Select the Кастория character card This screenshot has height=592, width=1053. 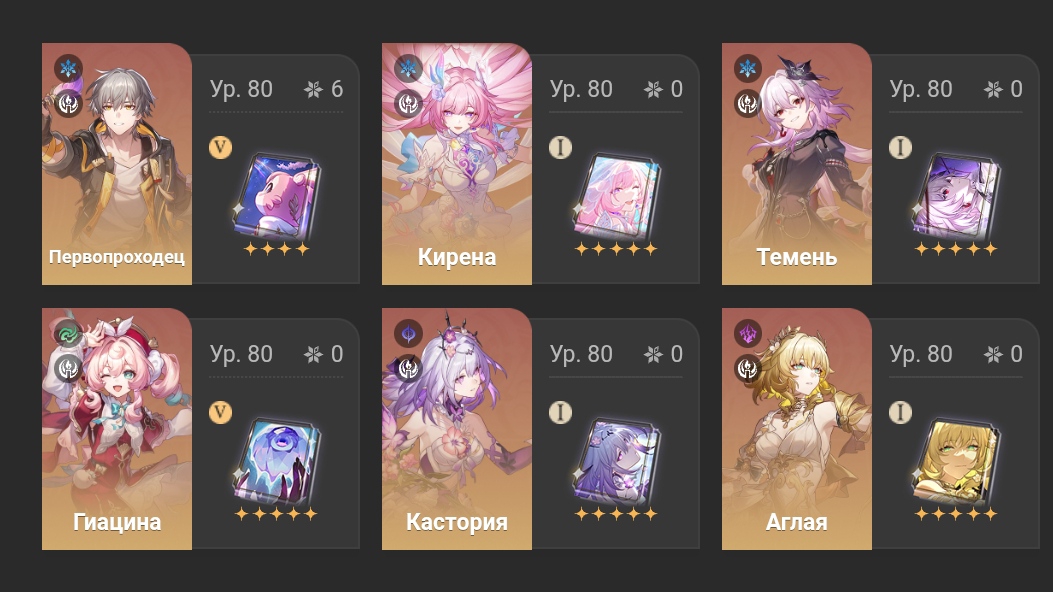click(x=457, y=429)
